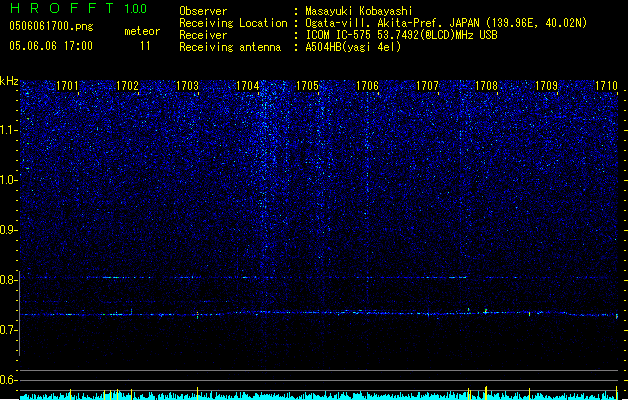Click the HROFFT program title

coord(63,8)
